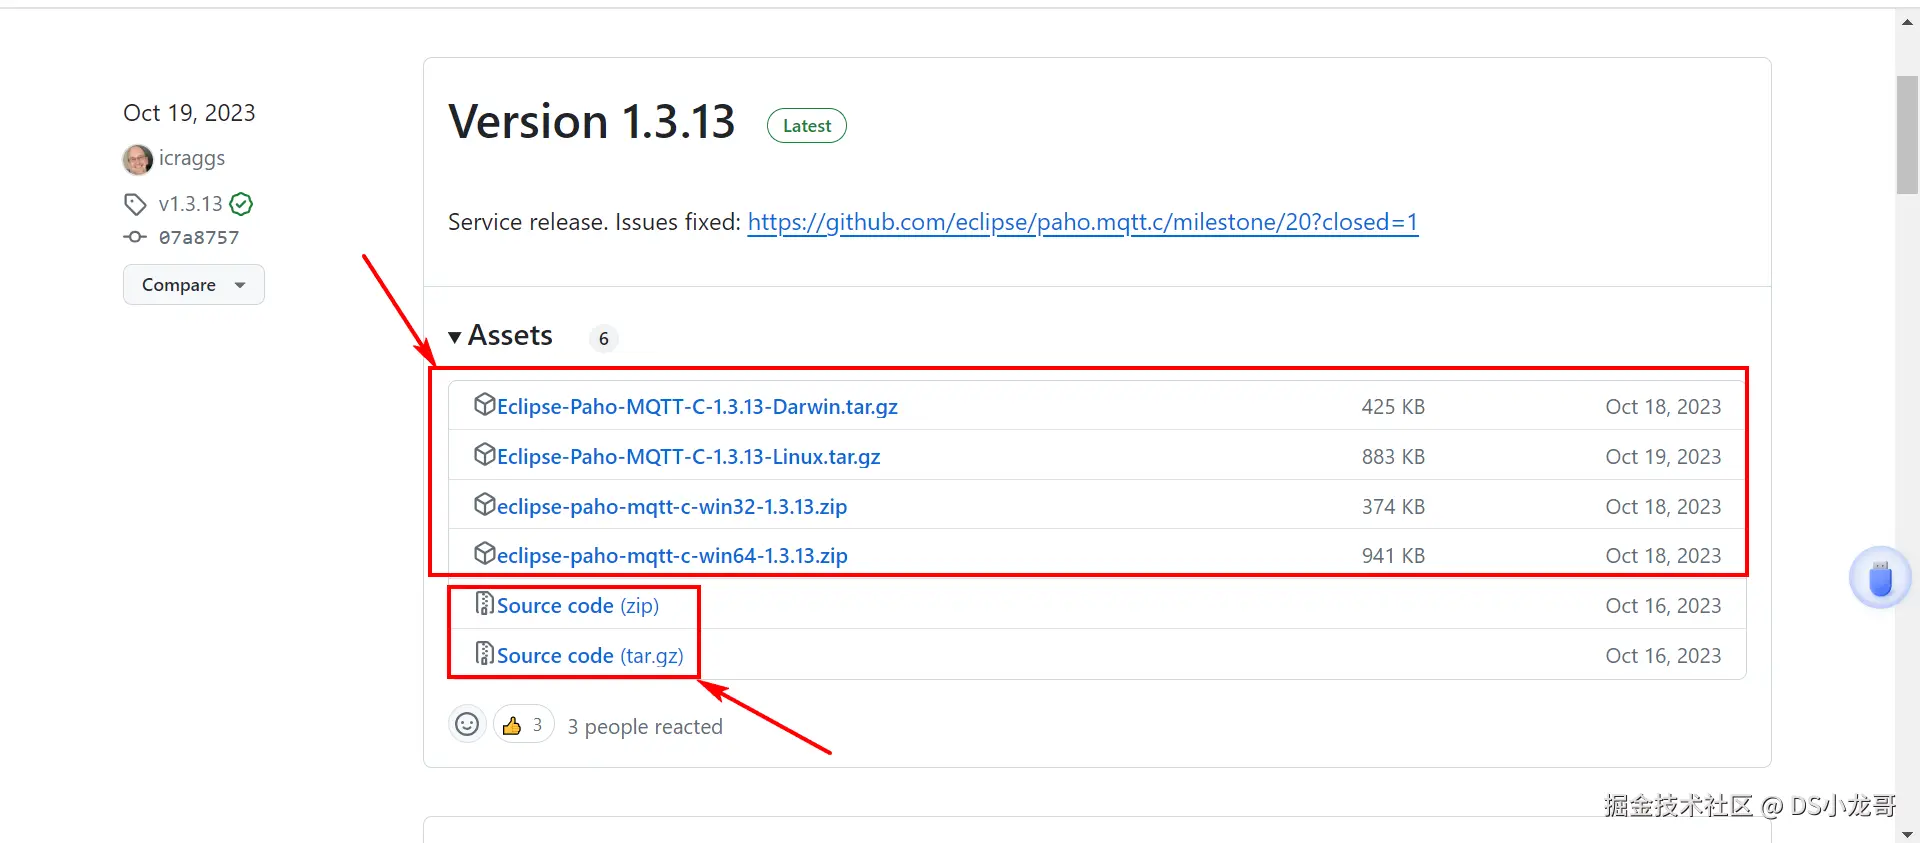
Task: Open the milestone/20 issues fixed link
Action: 1083,222
